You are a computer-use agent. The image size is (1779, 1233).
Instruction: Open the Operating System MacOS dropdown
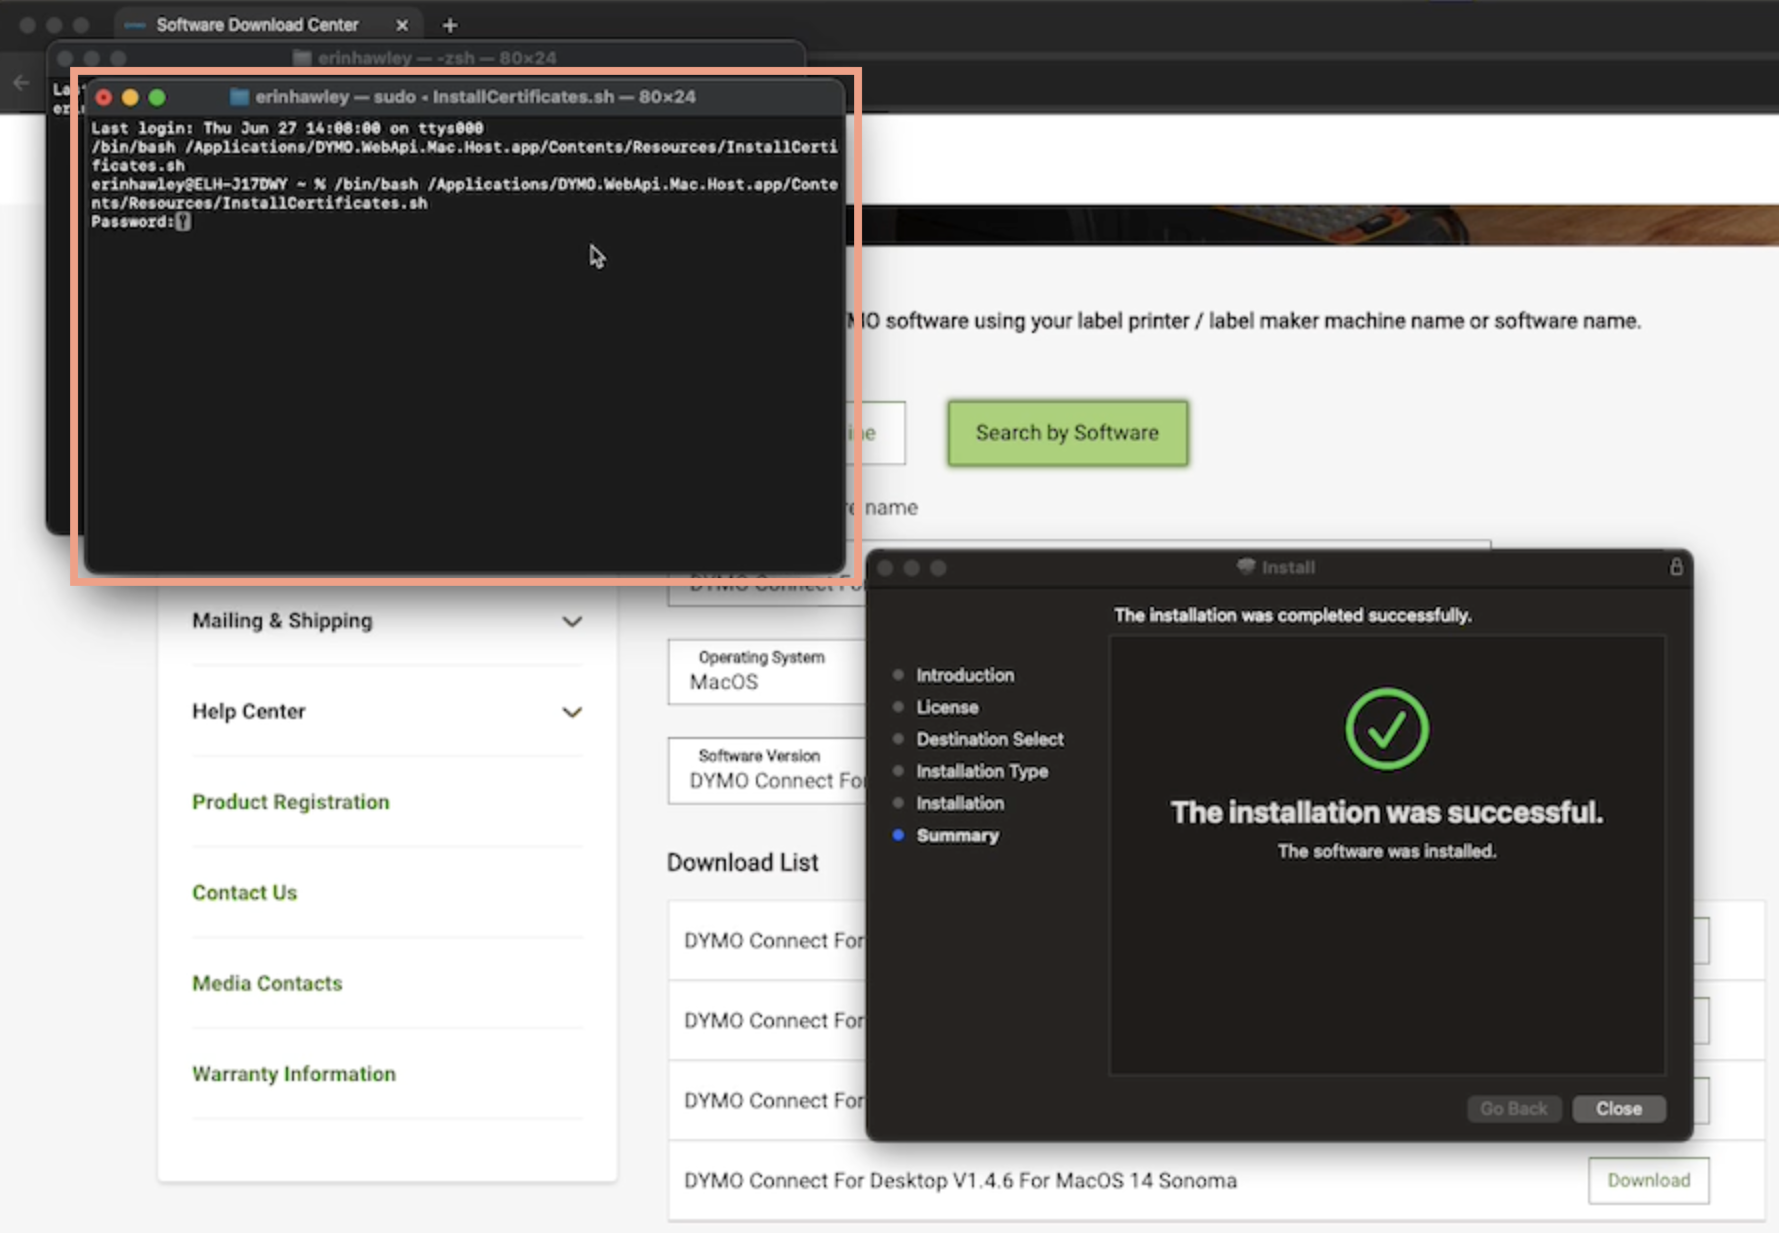[767, 671]
